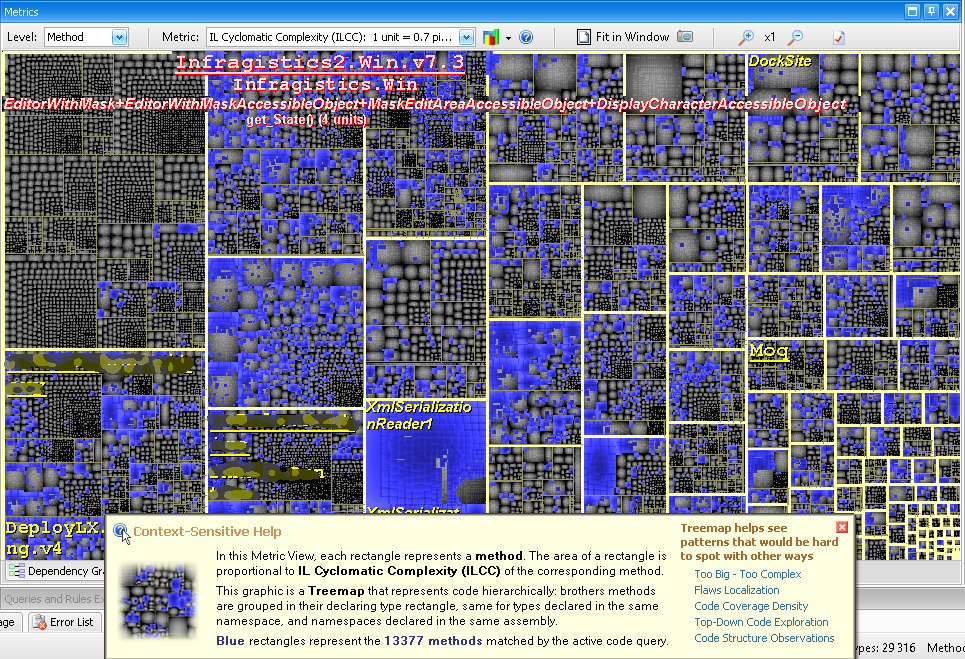Click the XmlSerializationReader1 treemap rectangle
Screen dimensions: 965x659
pos(425,455)
